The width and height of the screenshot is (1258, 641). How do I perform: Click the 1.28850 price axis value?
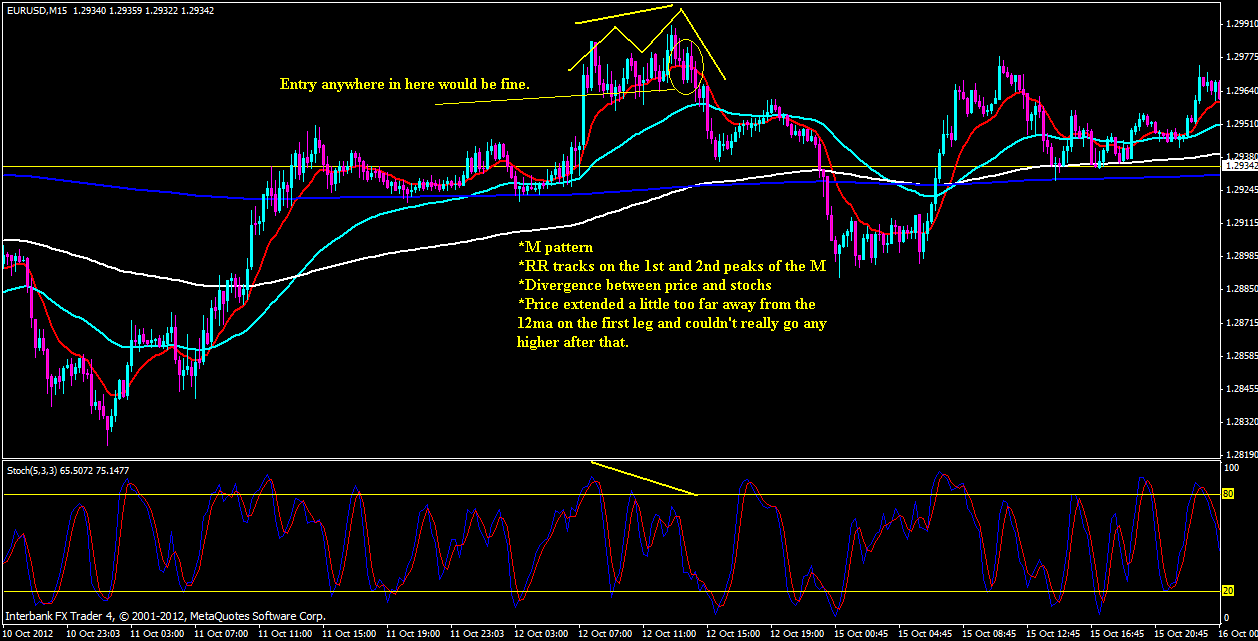1241,290
